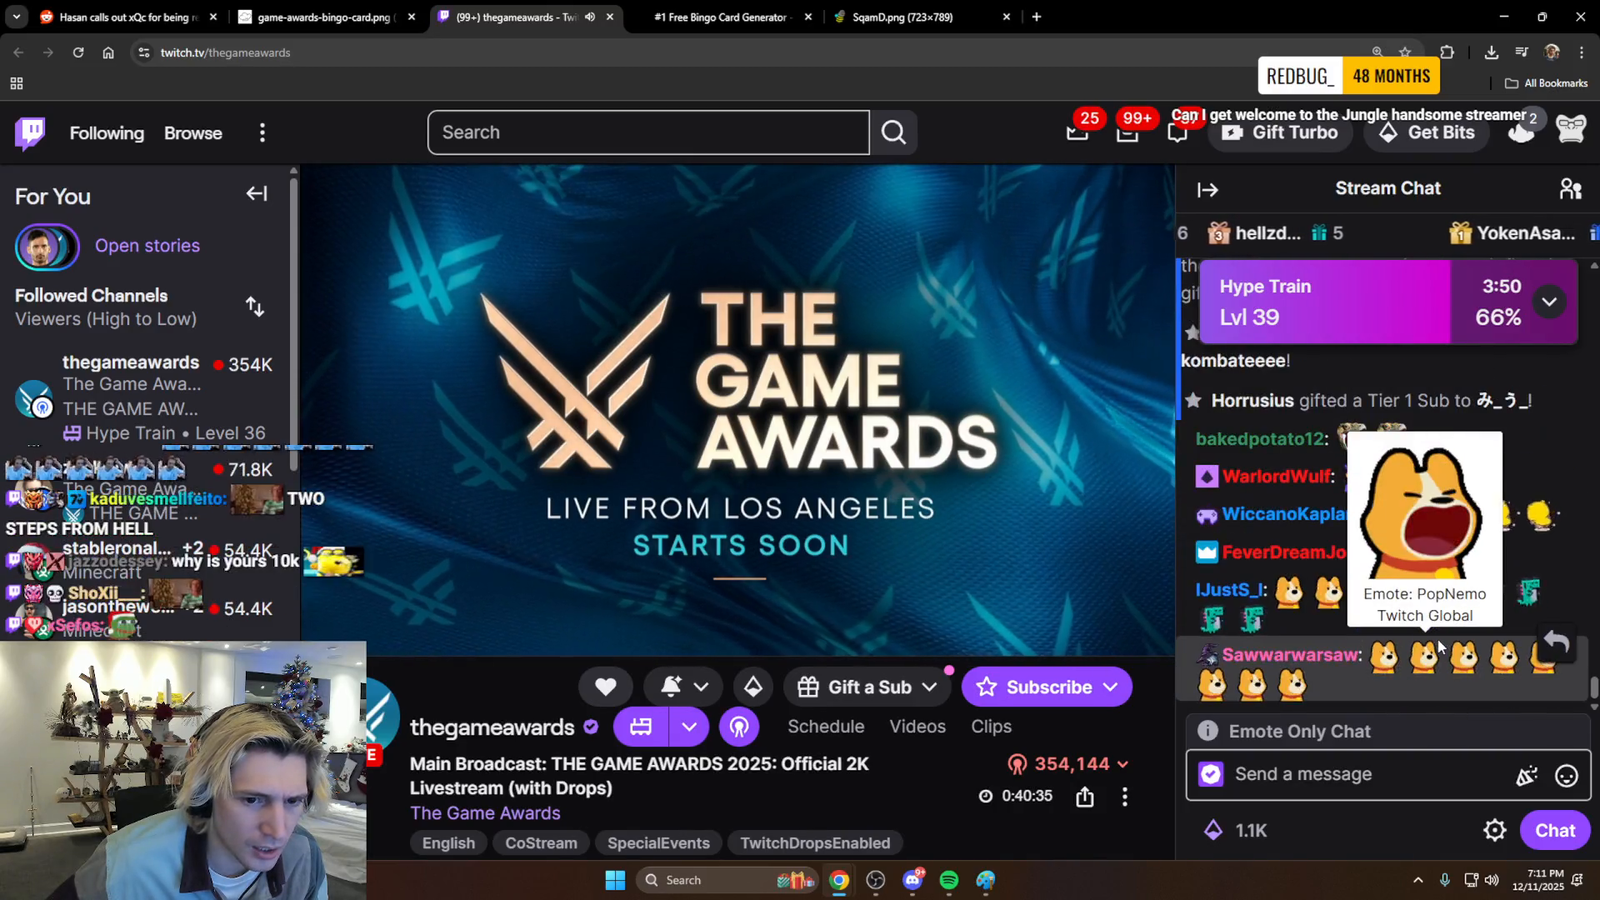
Task: Share the stream via the share icon
Action: coord(1085,797)
